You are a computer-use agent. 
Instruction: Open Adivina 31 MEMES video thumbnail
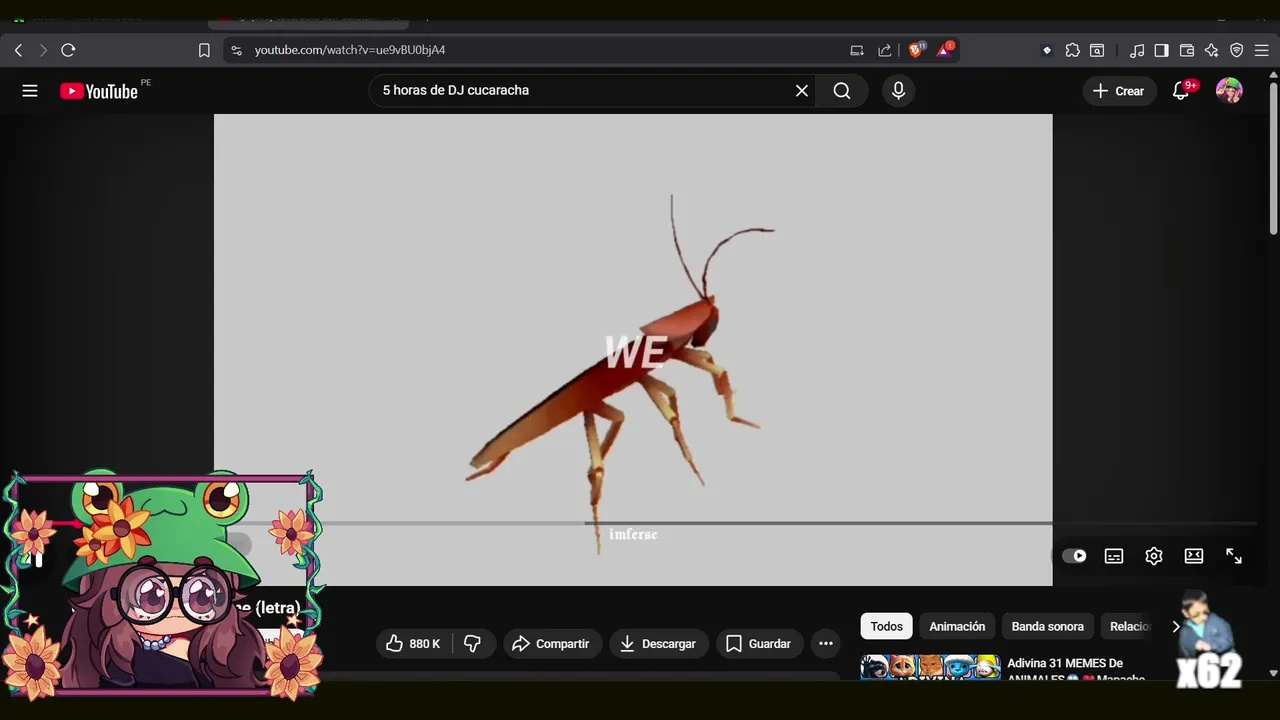point(930,667)
